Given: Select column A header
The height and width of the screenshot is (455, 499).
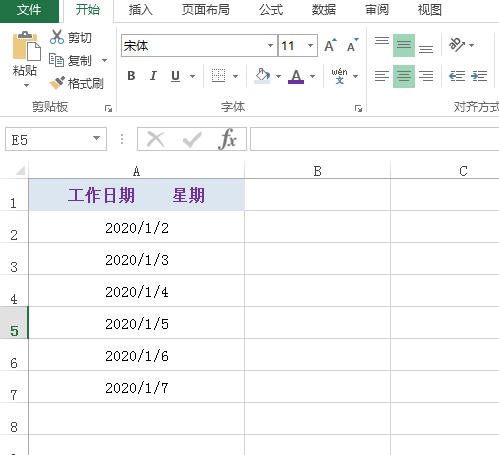Looking at the screenshot, I should tap(136, 171).
